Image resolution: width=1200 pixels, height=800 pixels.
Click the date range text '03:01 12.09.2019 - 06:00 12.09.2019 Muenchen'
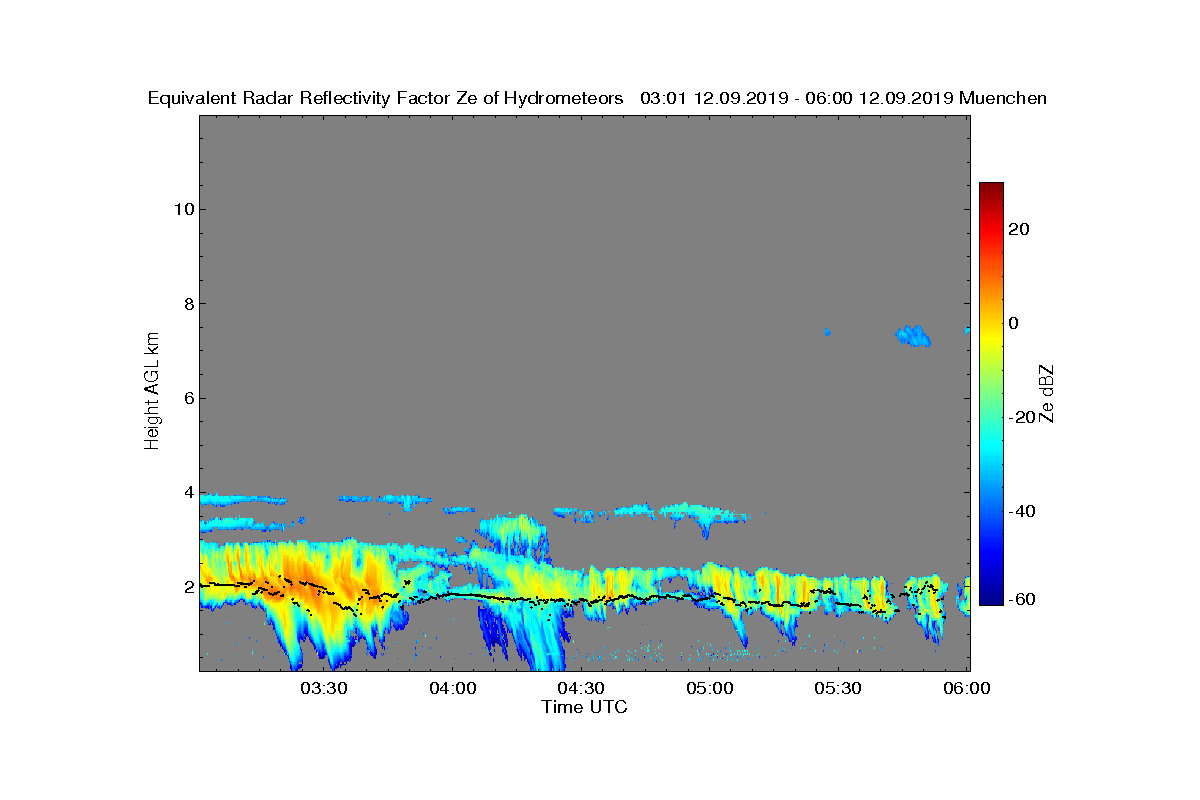point(843,98)
